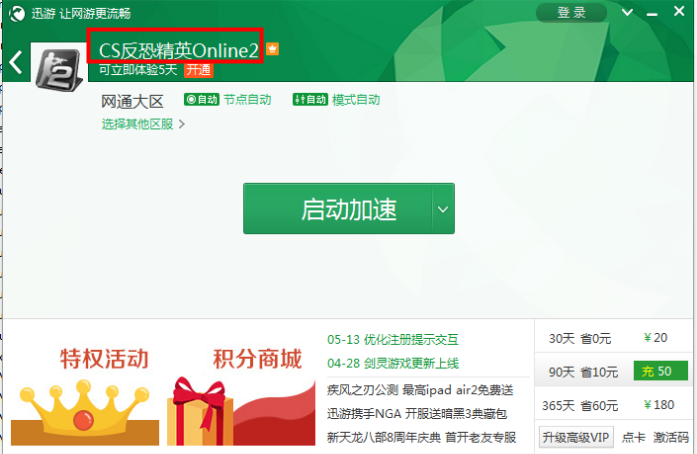This screenshot has width=697, height=454.
Task: Close the 迅游 window
Action: point(679,11)
